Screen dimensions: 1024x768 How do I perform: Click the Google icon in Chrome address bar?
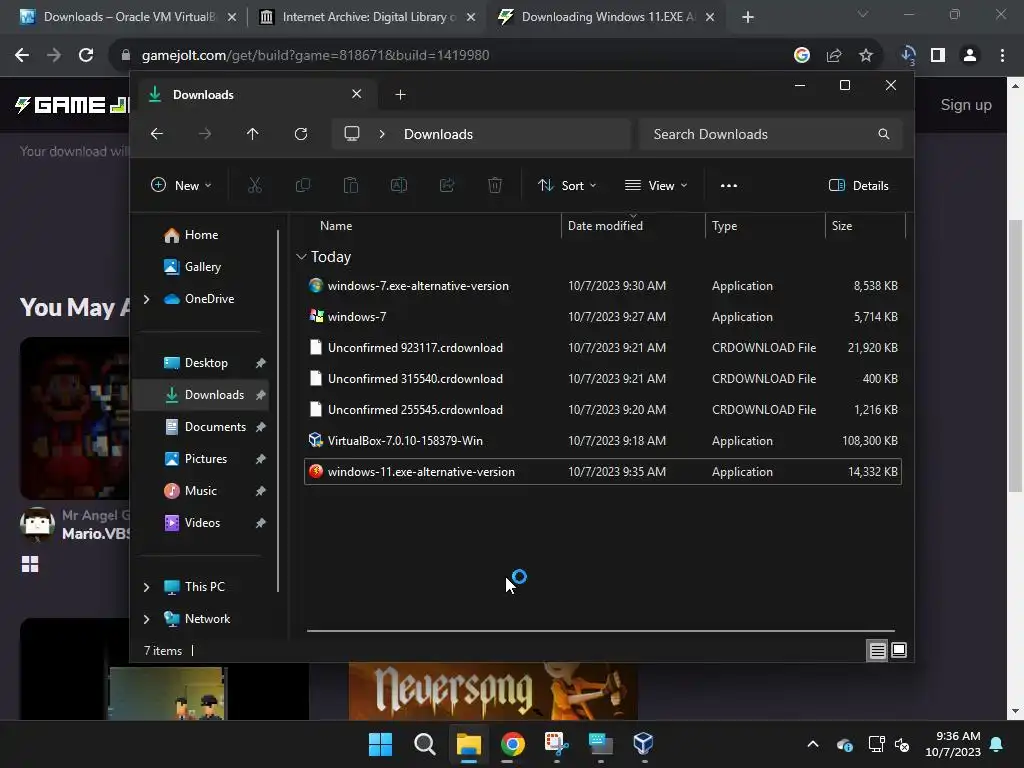tap(802, 56)
